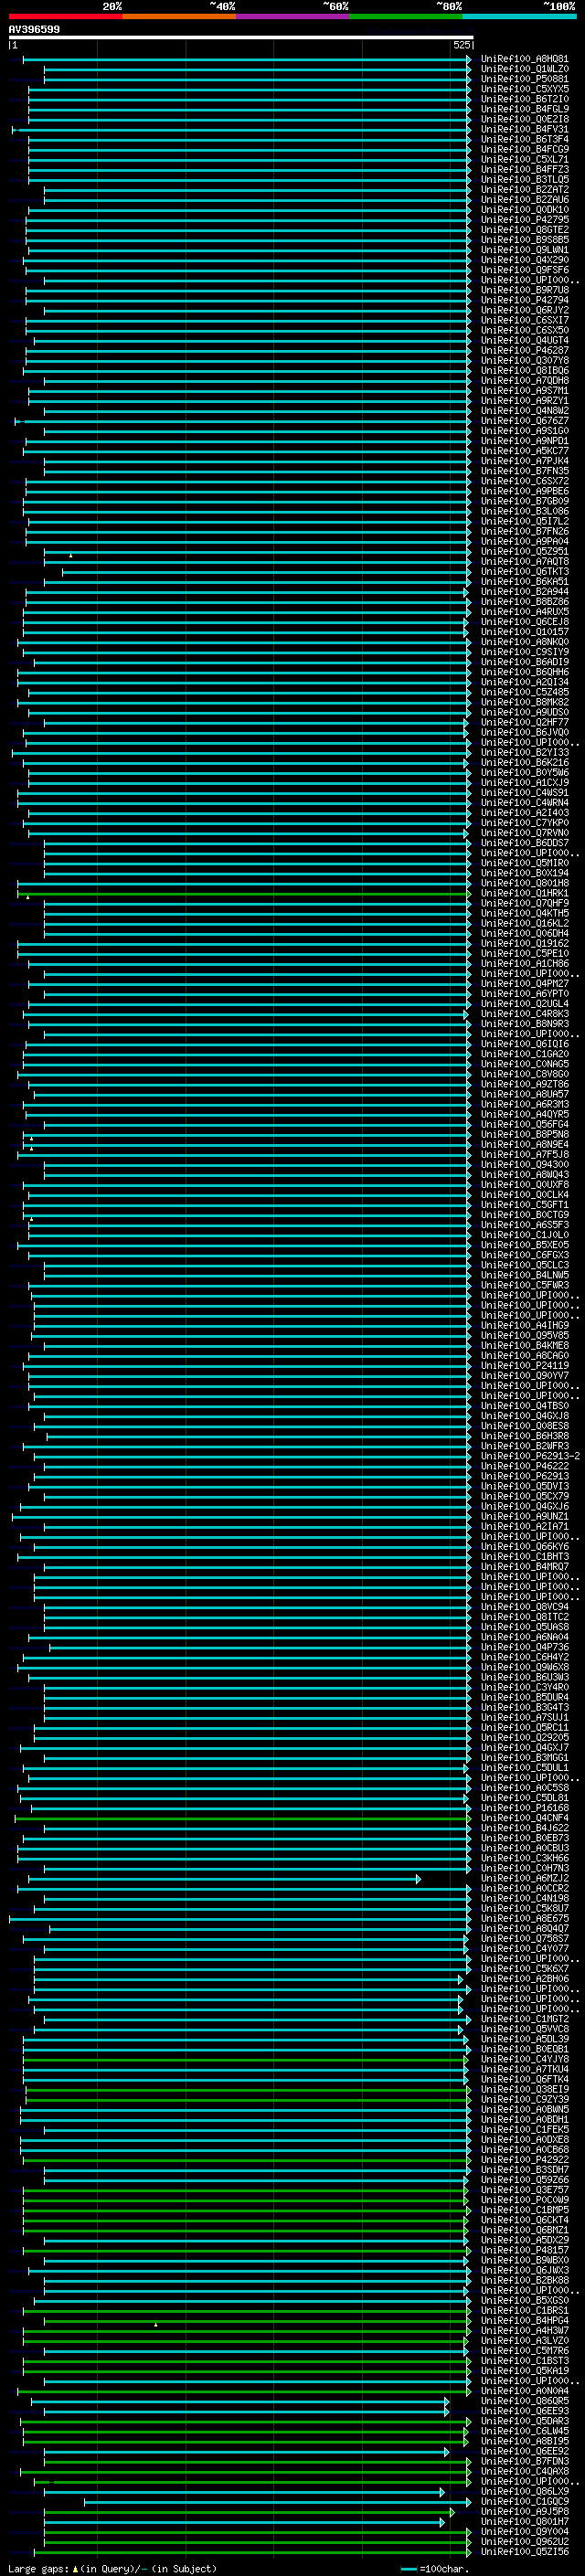Select hit label UniRef100_Q5CLC3
Image resolution: width=585 pixels, height=2576 pixels.
(x=524, y=1265)
